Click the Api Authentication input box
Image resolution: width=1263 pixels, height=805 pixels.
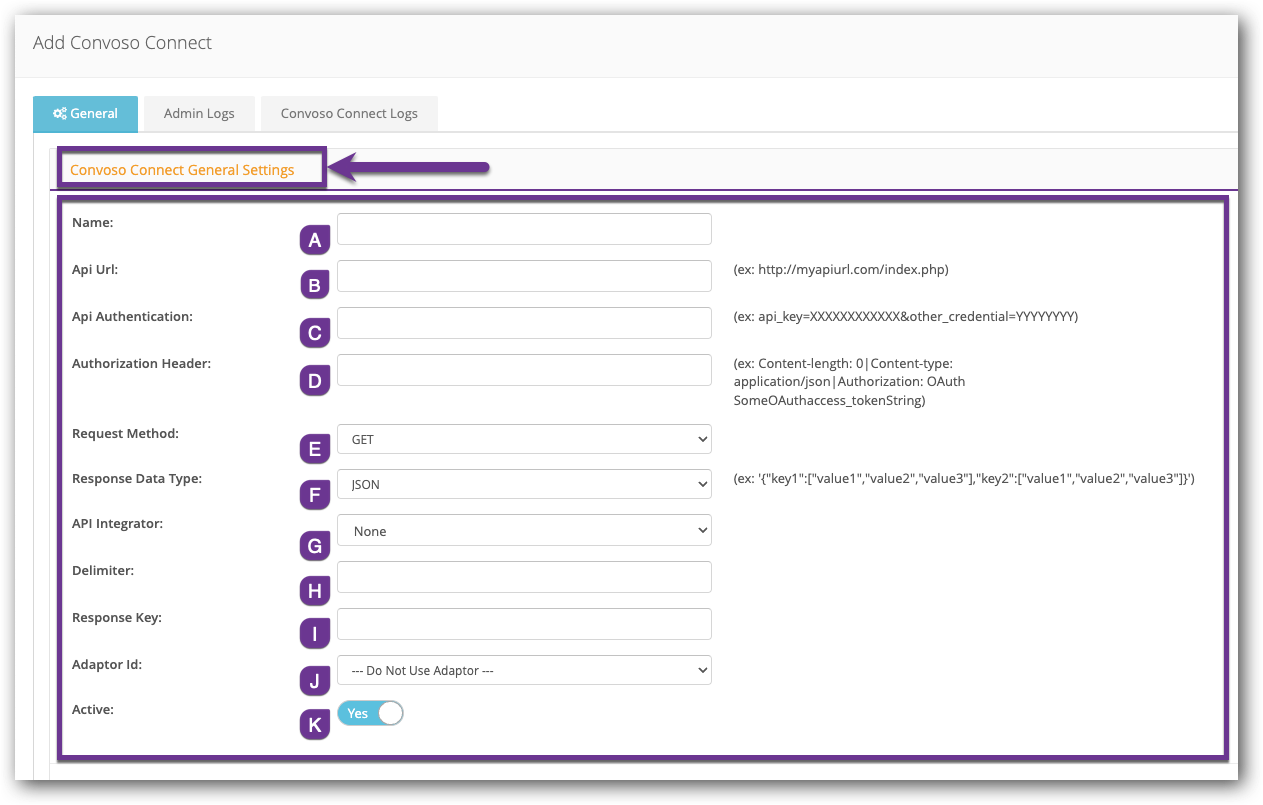click(x=524, y=323)
